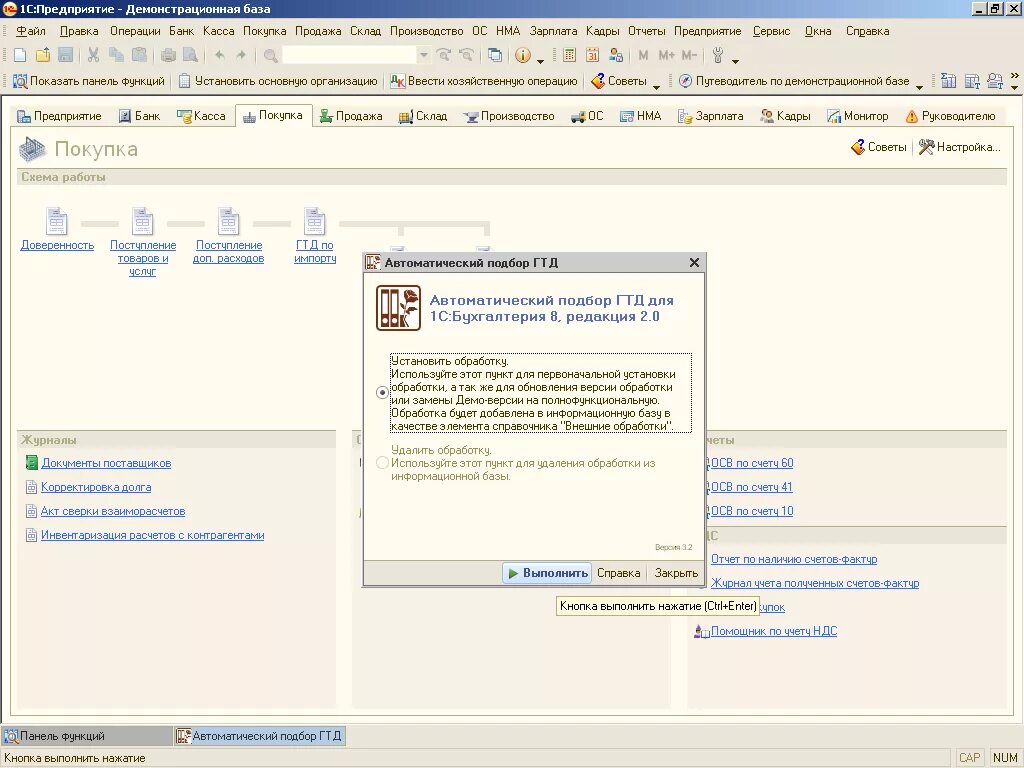Open ОСВ по счету 60 report link

[x=752, y=463]
